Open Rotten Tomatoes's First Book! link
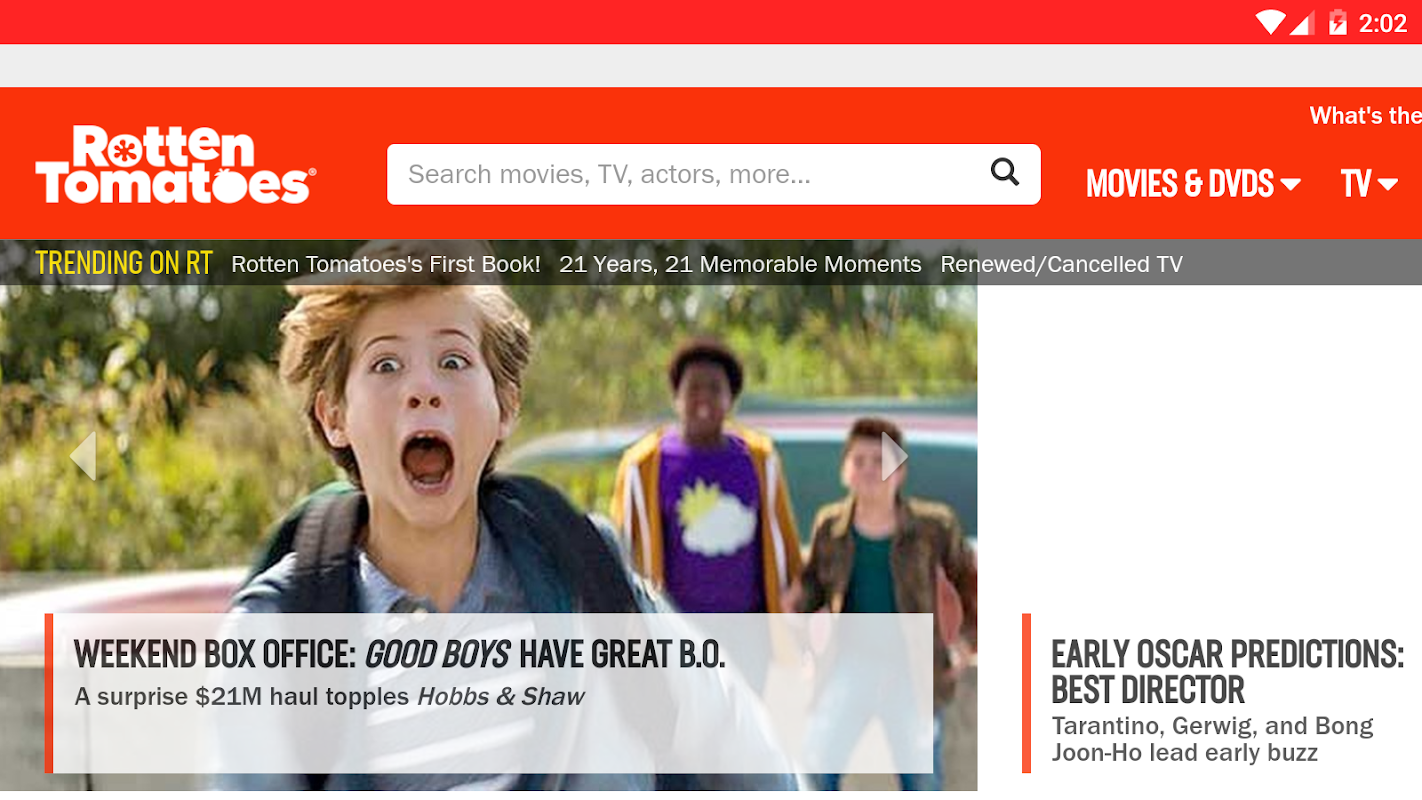The height and width of the screenshot is (800, 1422). [386, 264]
